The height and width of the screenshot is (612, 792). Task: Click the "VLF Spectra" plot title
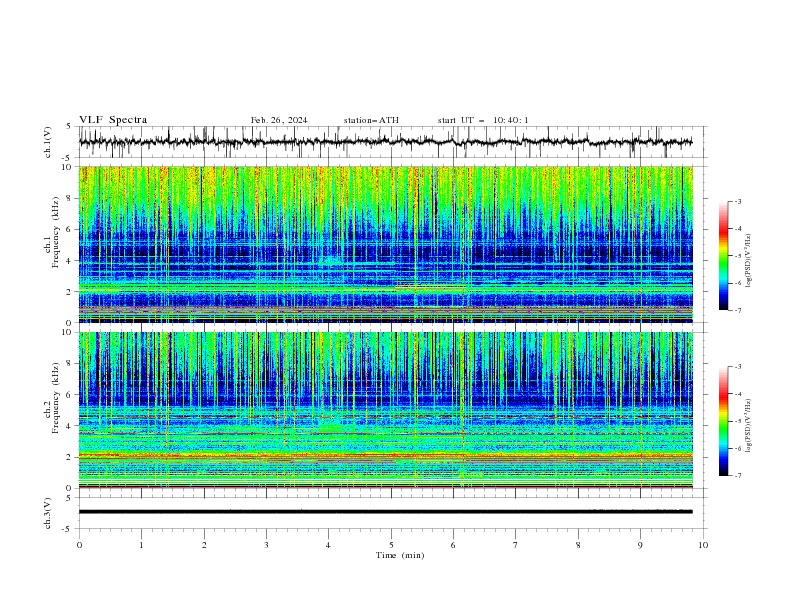113,120
